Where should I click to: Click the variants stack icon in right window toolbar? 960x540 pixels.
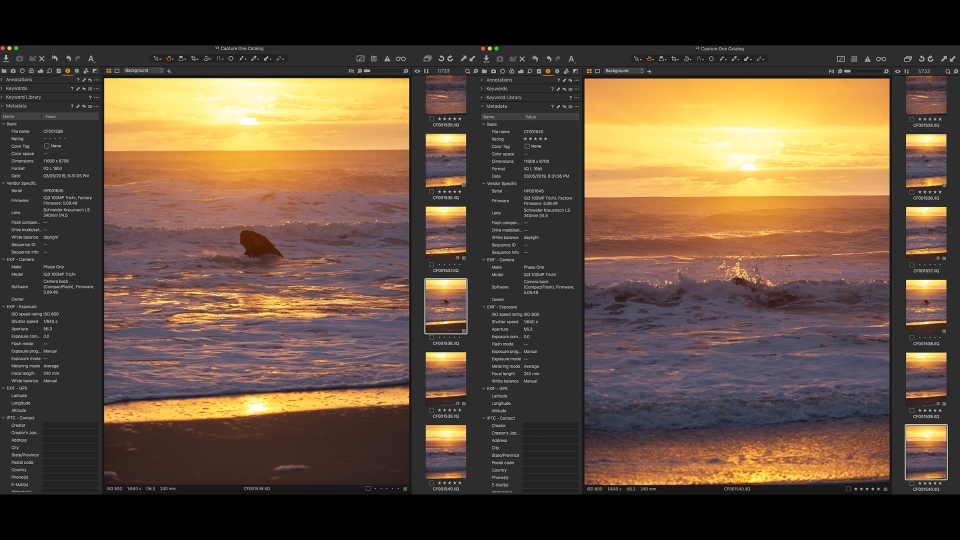coord(908,59)
